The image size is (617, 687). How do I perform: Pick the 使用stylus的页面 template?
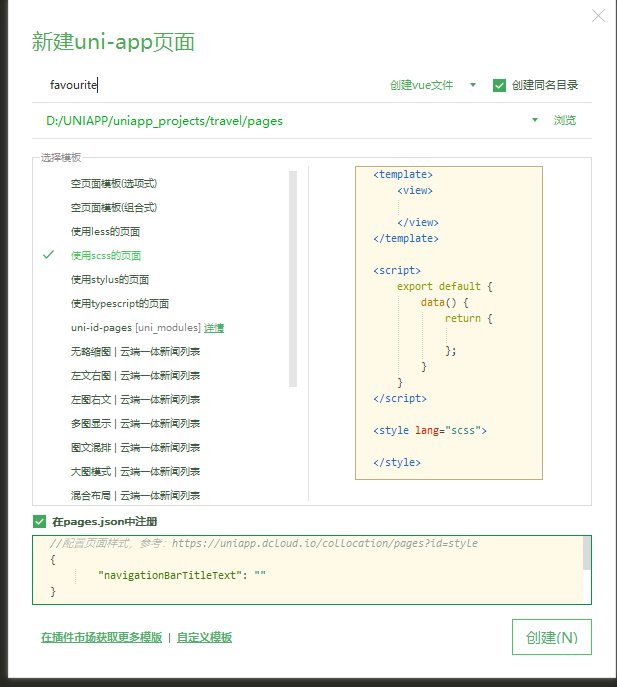(110, 280)
